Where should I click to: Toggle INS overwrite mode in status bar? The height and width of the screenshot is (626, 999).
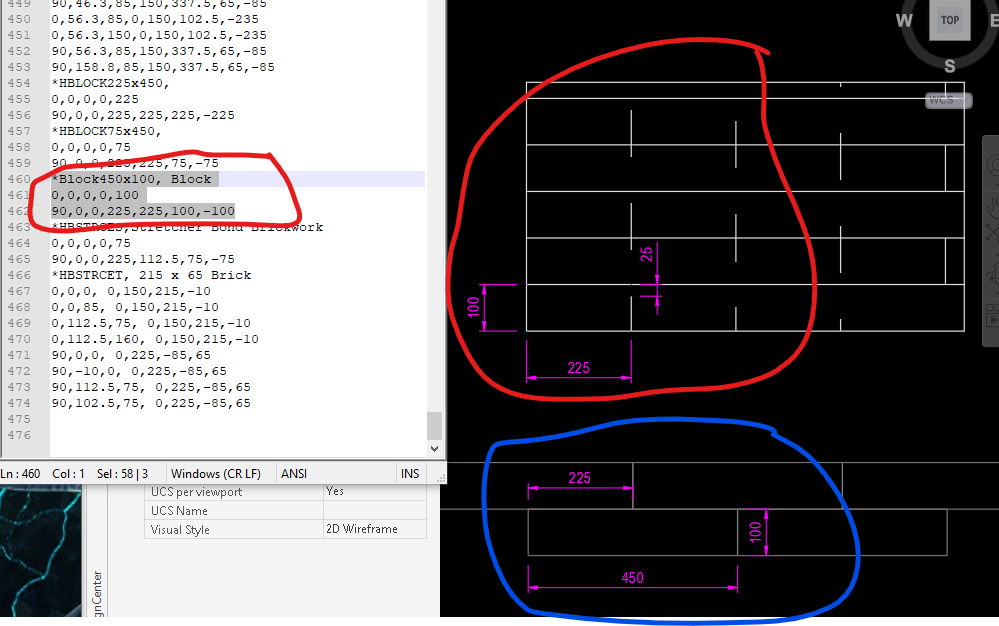click(x=410, y=473)
